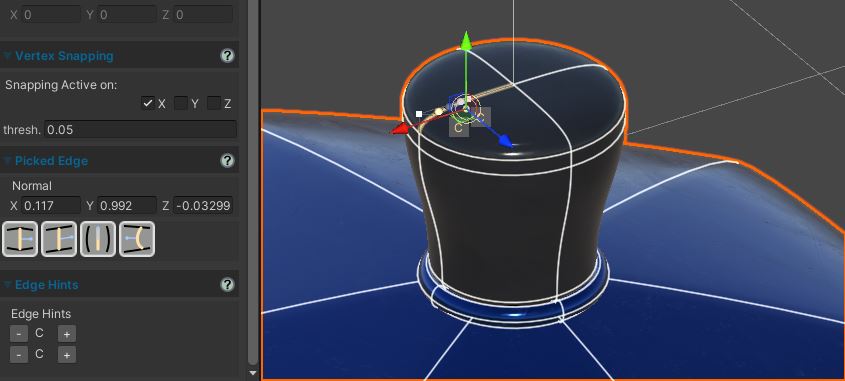
Task: Enable snapping on Y axis
Action: [x=181, y=103]
